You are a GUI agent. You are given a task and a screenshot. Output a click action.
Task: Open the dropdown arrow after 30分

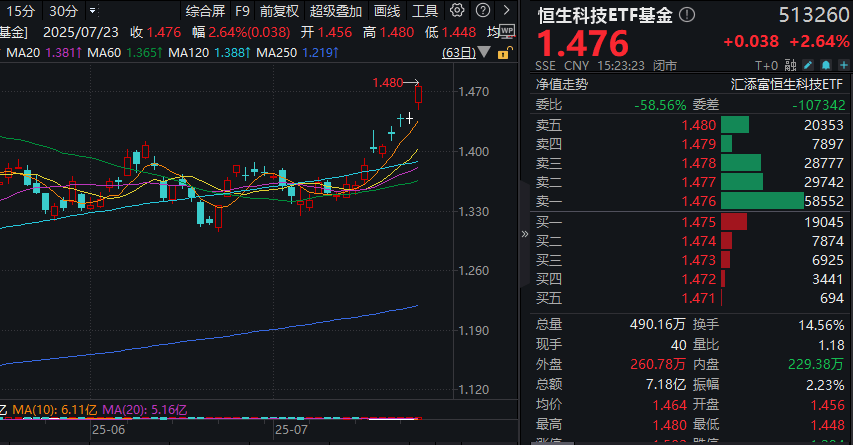[92, 10]
